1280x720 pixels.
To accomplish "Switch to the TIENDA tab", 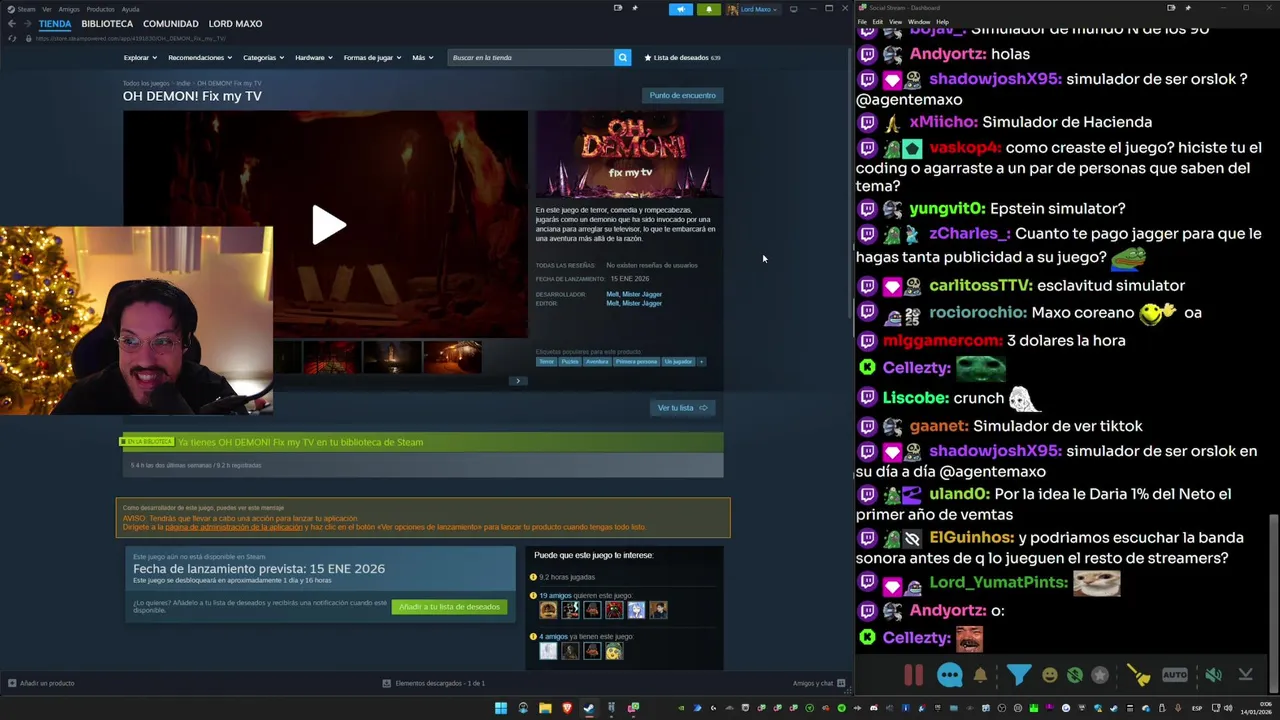I will tap(55, 23).
